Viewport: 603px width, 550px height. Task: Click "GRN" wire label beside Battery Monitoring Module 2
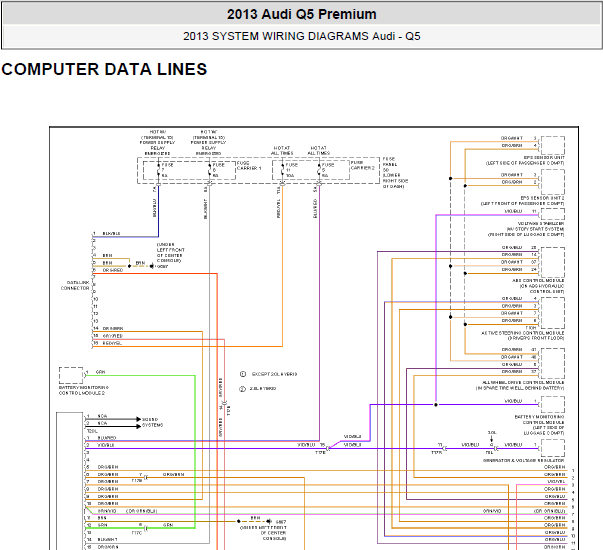click(x=100, y=372)
